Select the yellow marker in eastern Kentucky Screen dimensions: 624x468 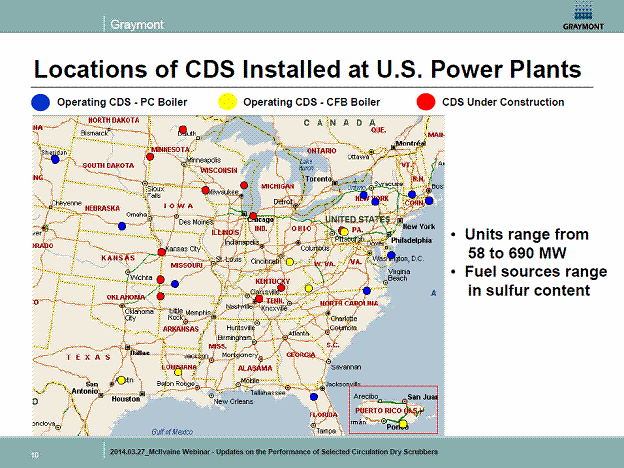click(309, 288)
